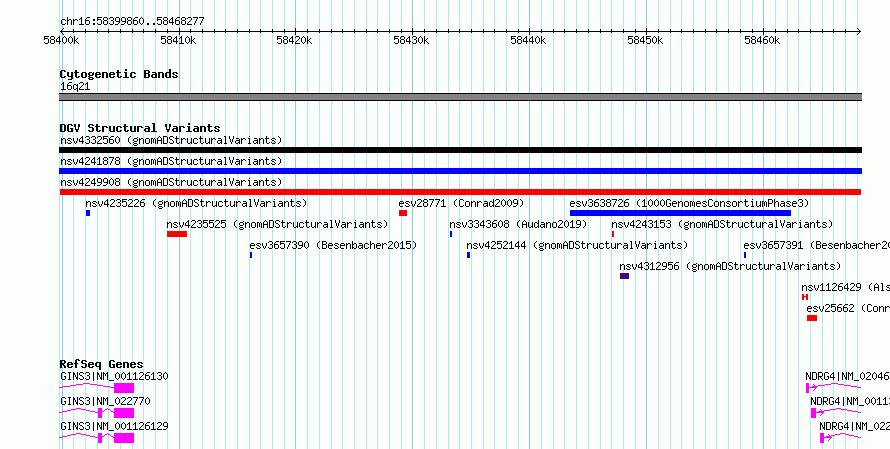This screenshot has width=890, height=449.
Task: Click the NDRG4|NM_022 transcript label
Action: 855,426
